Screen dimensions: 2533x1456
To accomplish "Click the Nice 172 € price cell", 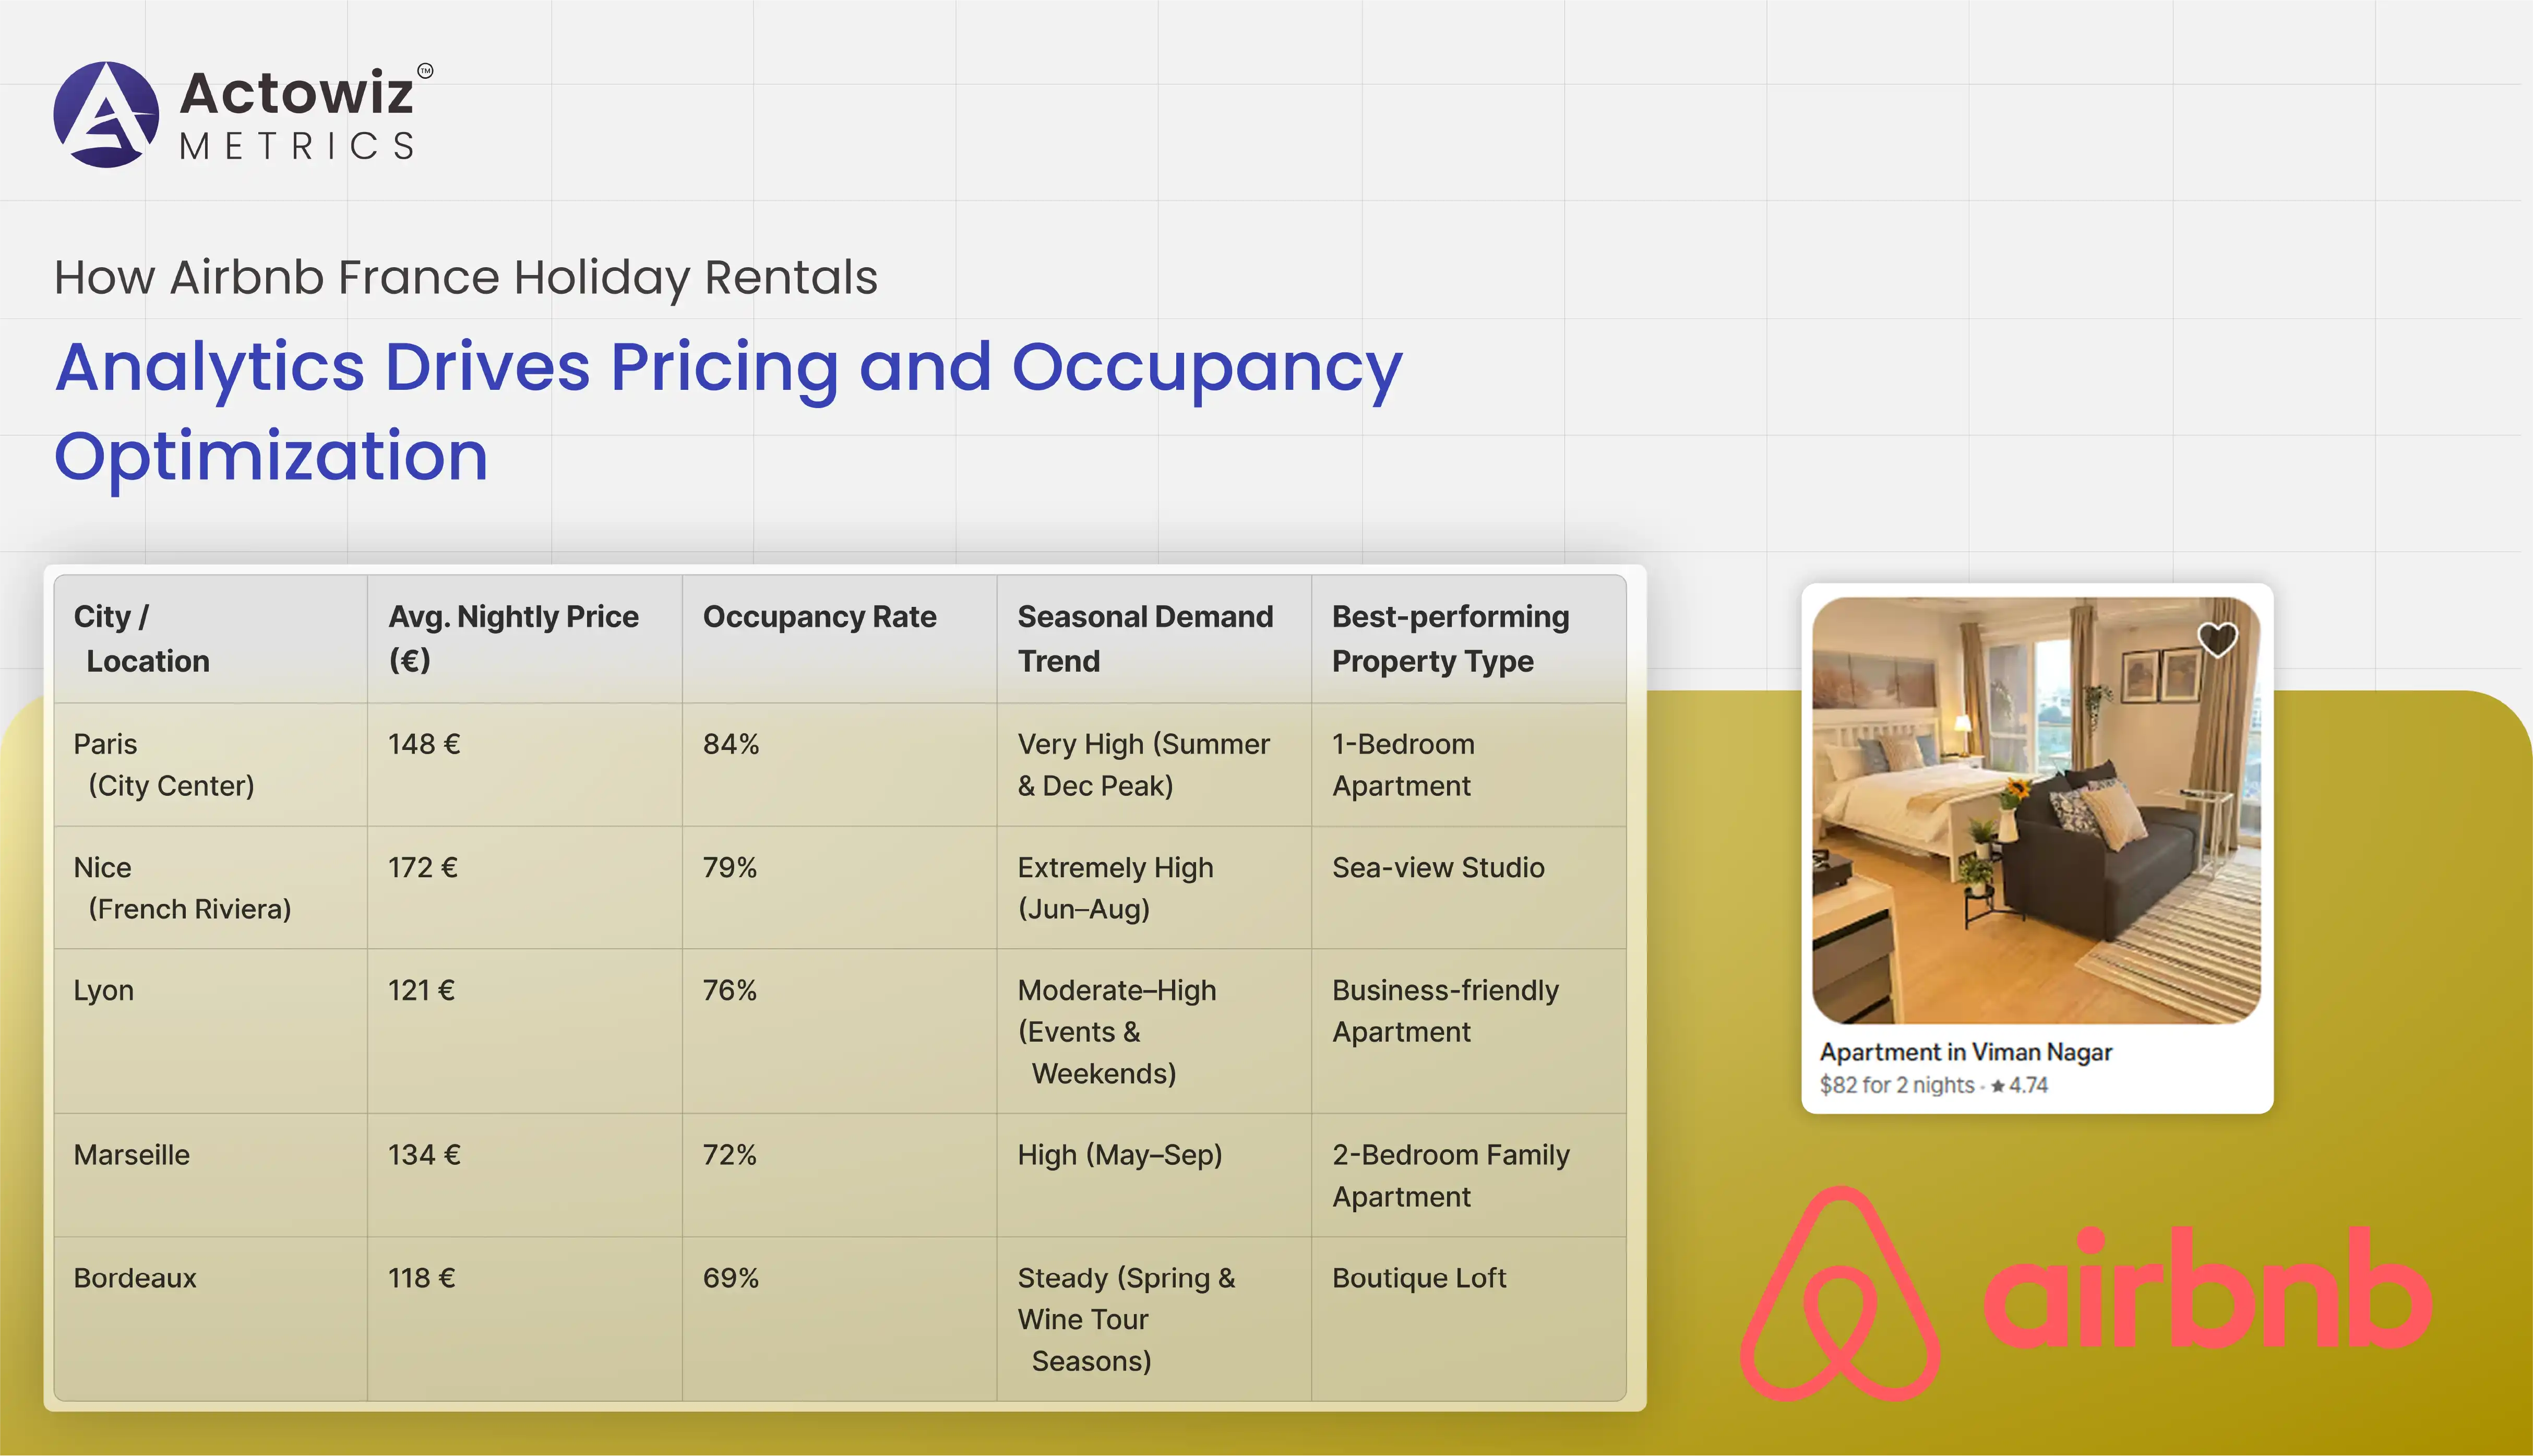I will (x=423, y=867).
